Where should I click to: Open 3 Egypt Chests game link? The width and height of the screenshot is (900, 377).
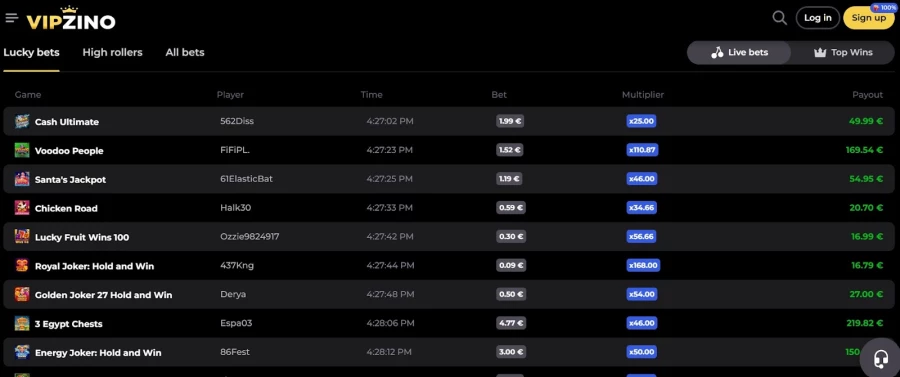[x=68, y=324]
